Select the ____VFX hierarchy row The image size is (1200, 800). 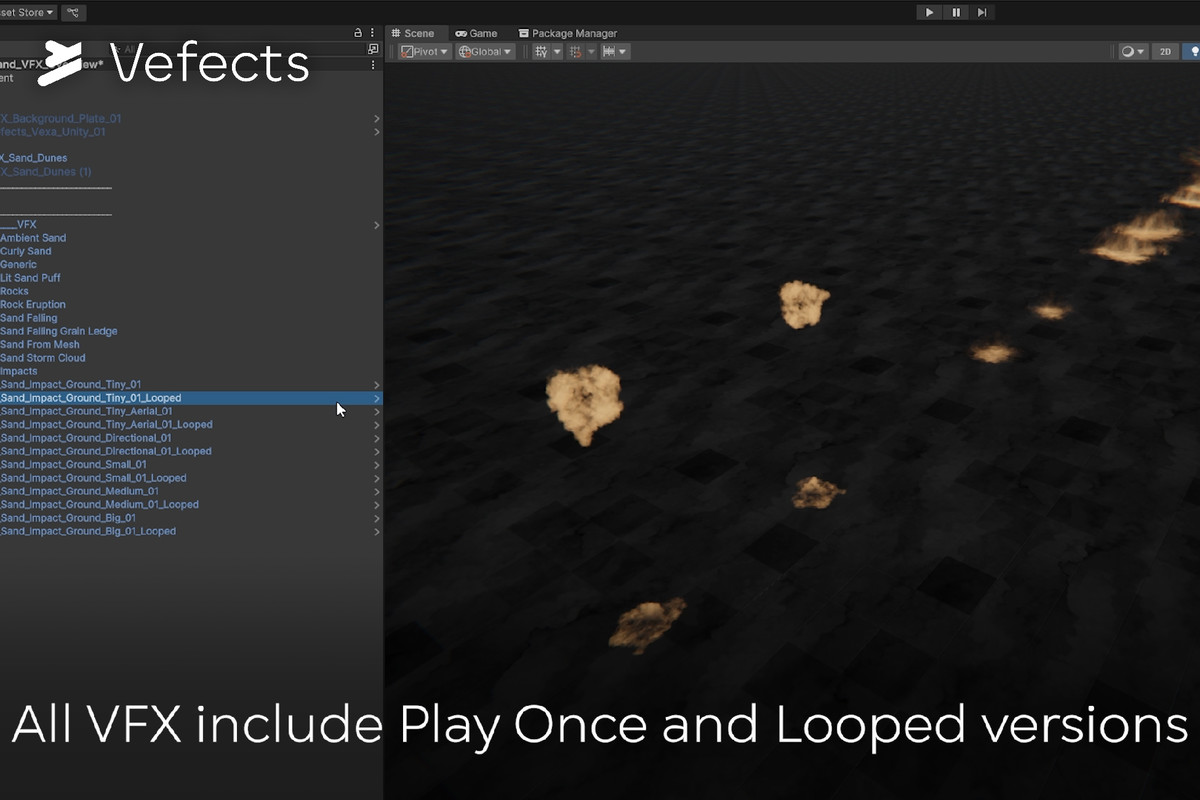[x=18, y=225]
